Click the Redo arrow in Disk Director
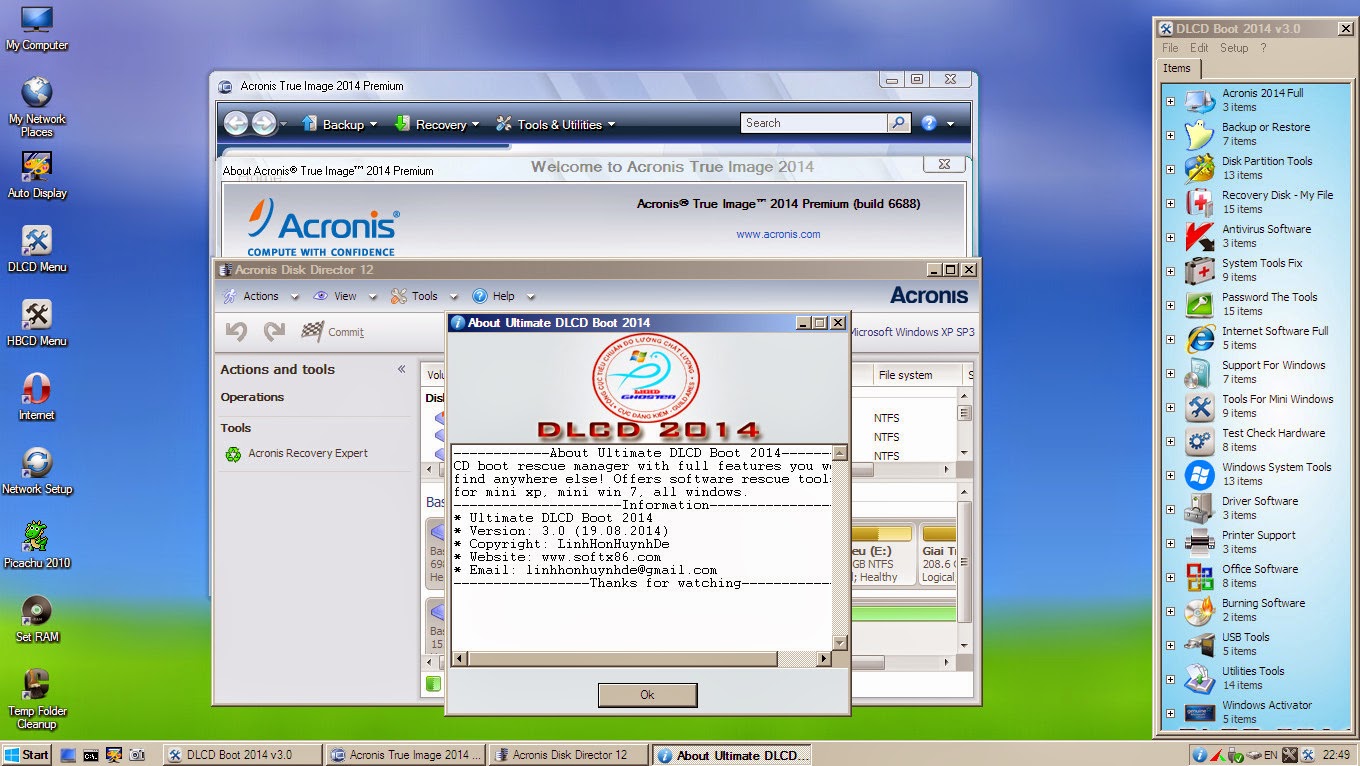The image size is (1360, 766). tap(274, 332)
